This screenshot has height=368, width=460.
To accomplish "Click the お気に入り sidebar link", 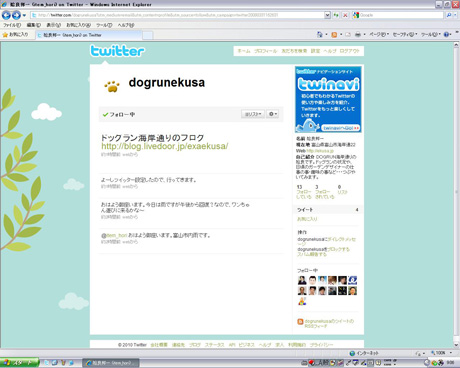I will tap(307, 219).
